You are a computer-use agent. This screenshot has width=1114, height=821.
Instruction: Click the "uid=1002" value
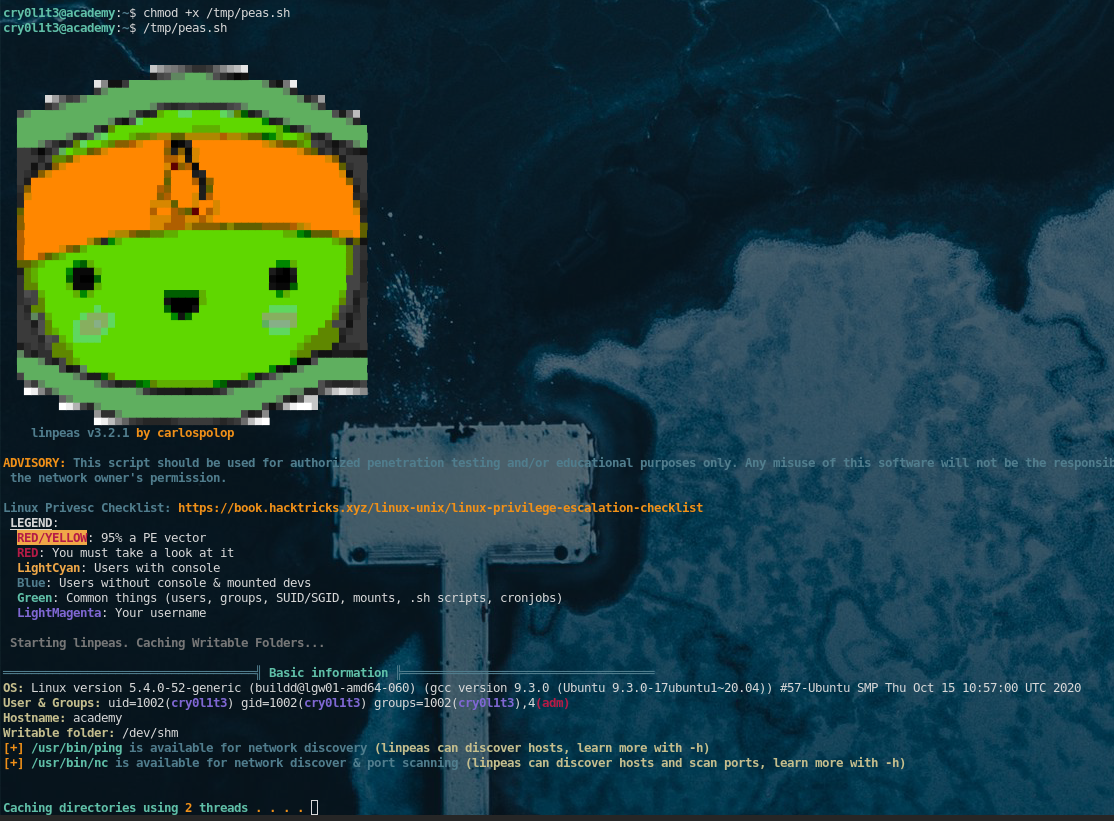[136, 702]
